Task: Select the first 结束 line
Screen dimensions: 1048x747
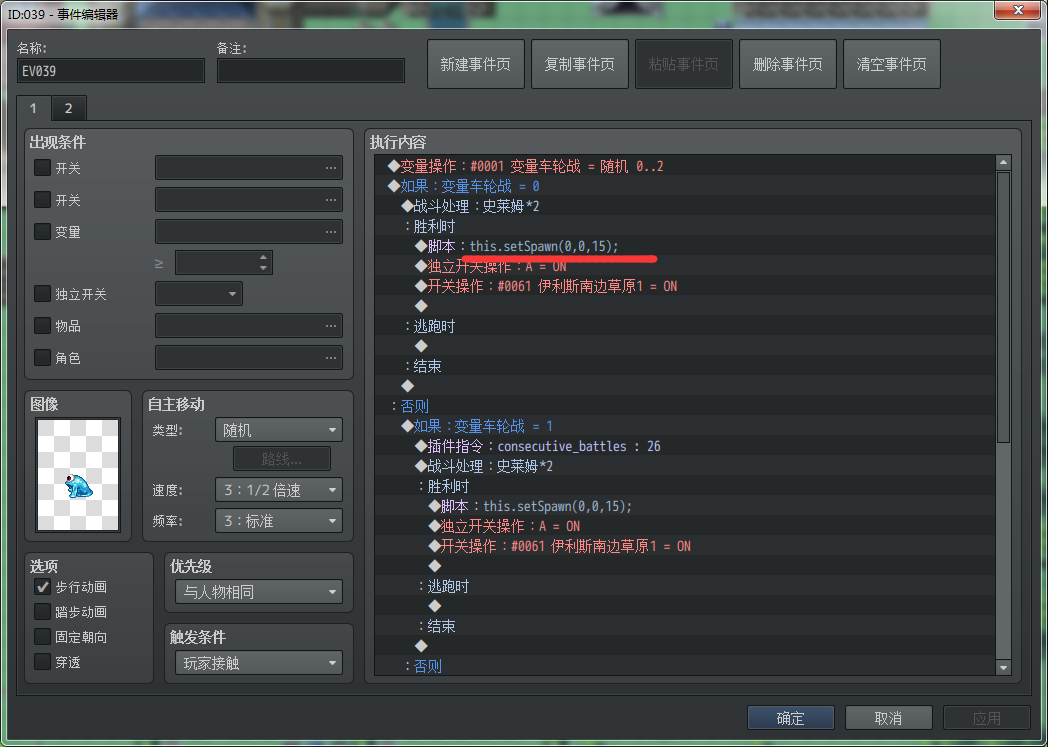Action: (684, 366)
